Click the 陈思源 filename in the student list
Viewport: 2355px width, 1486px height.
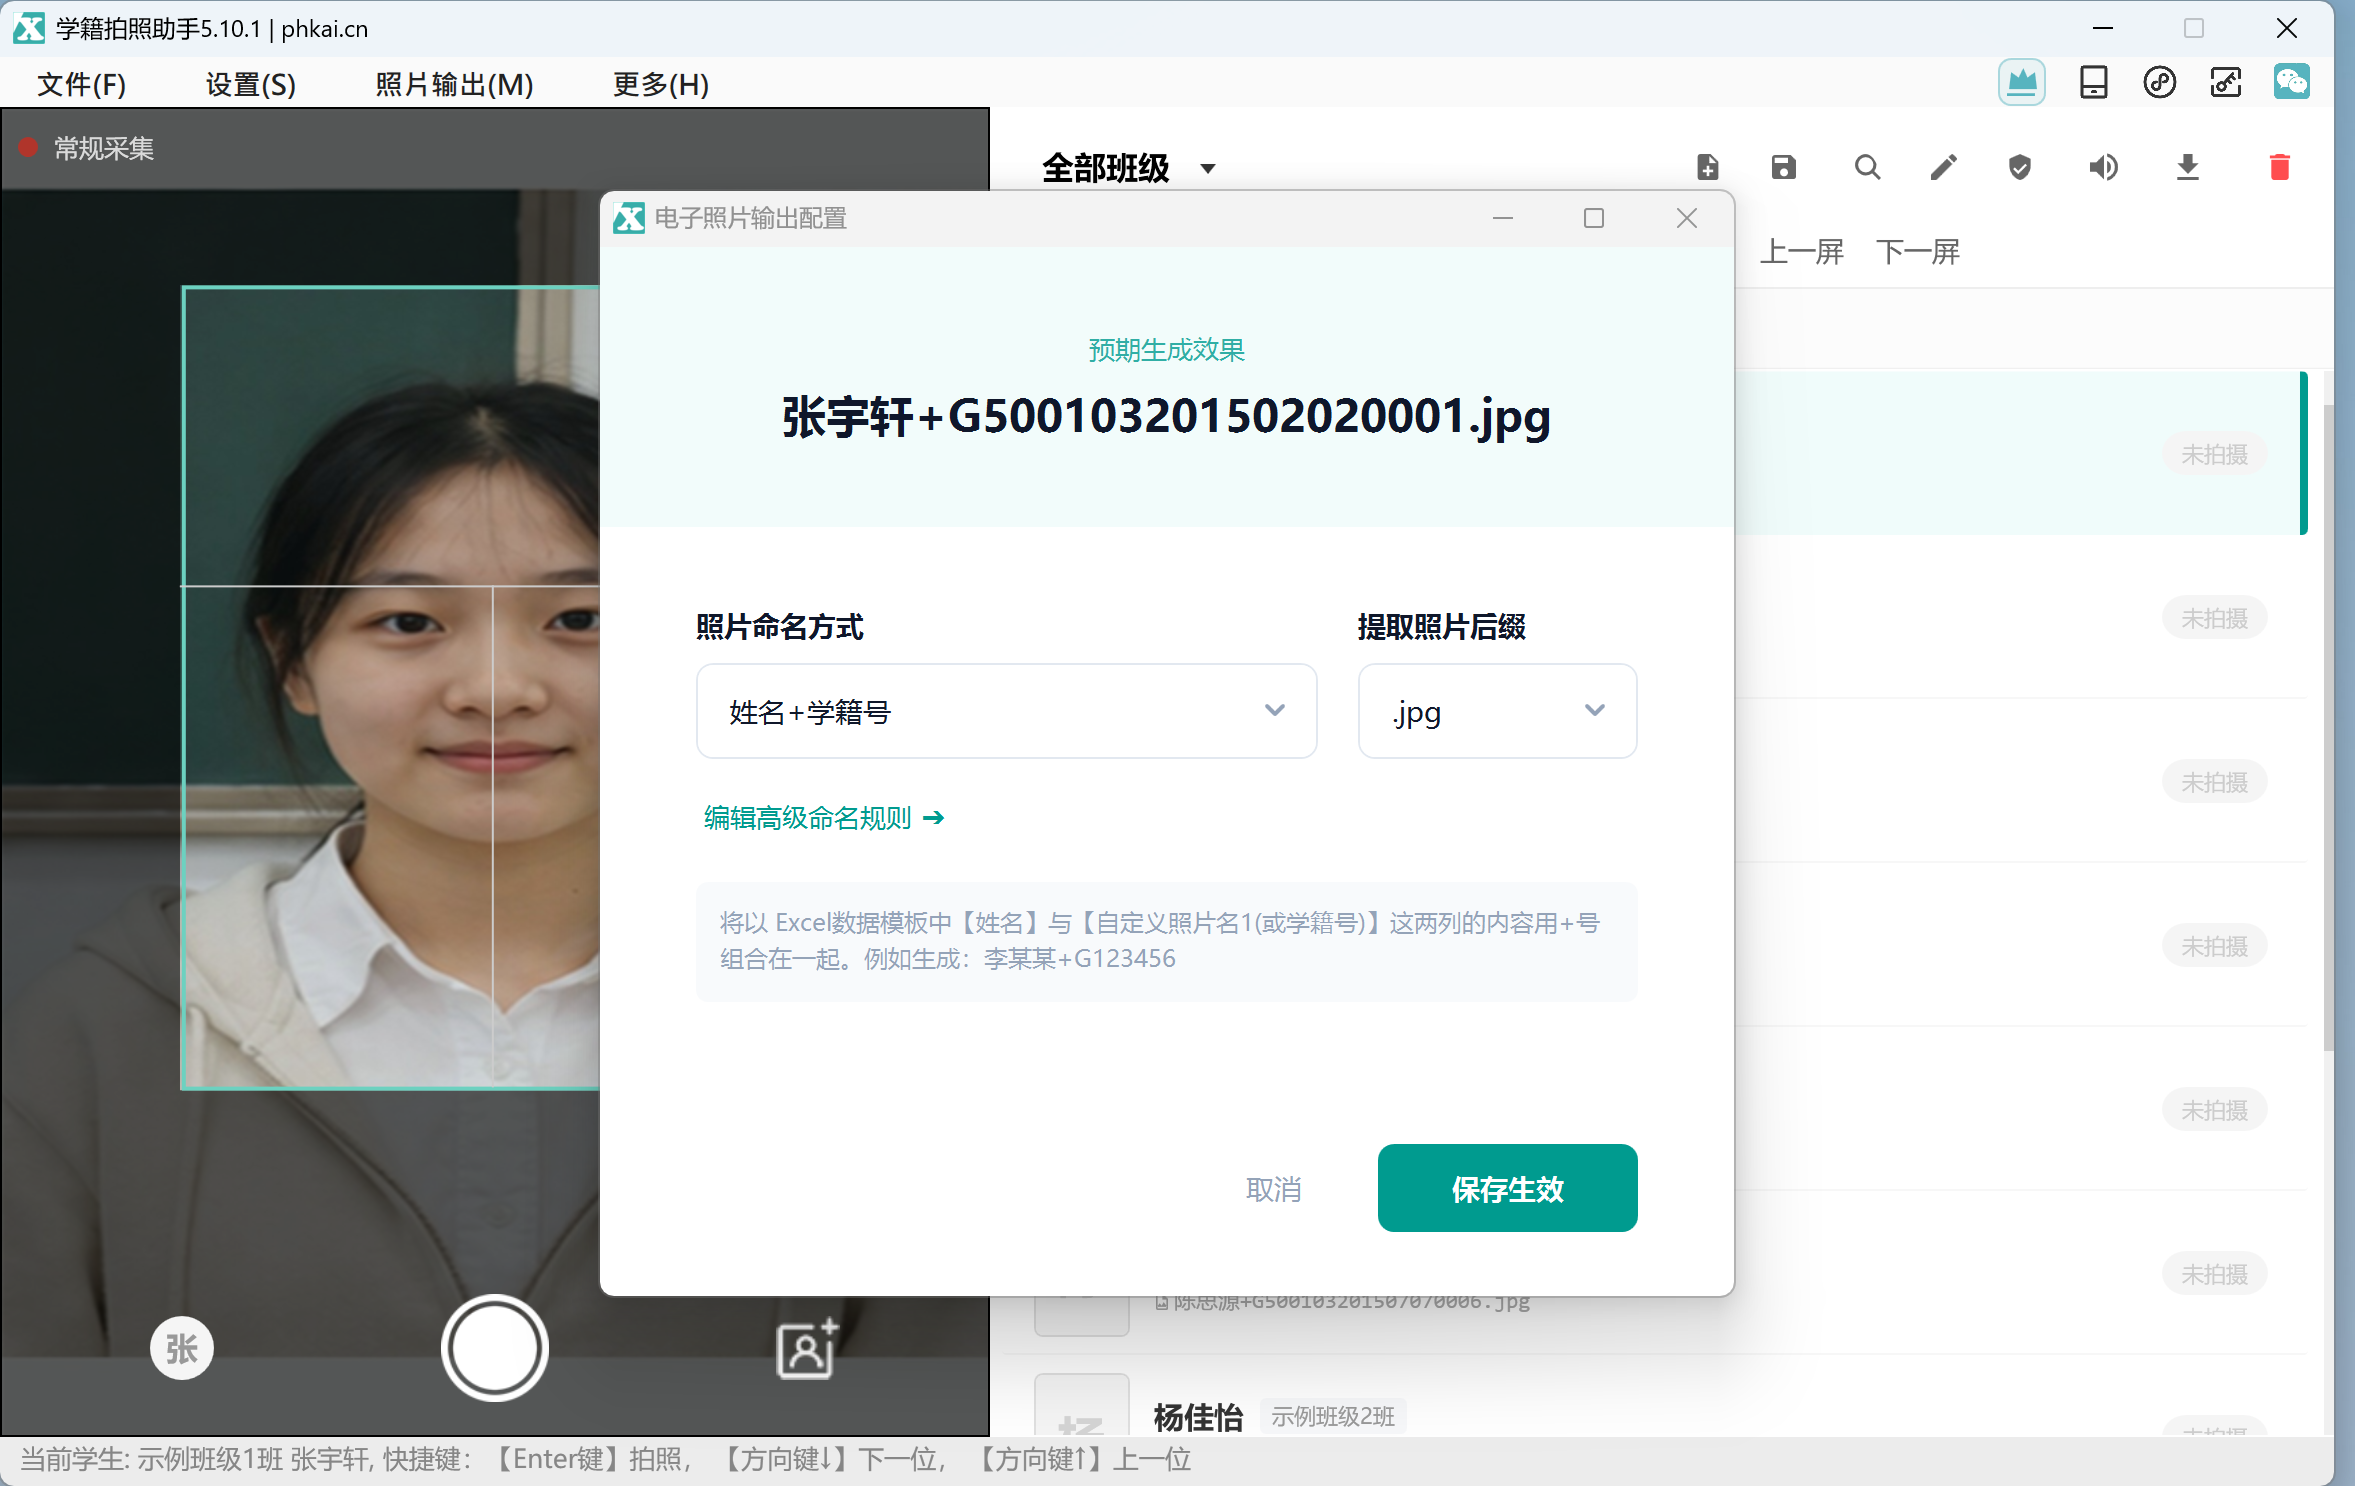click(x=1343, y=1301)
